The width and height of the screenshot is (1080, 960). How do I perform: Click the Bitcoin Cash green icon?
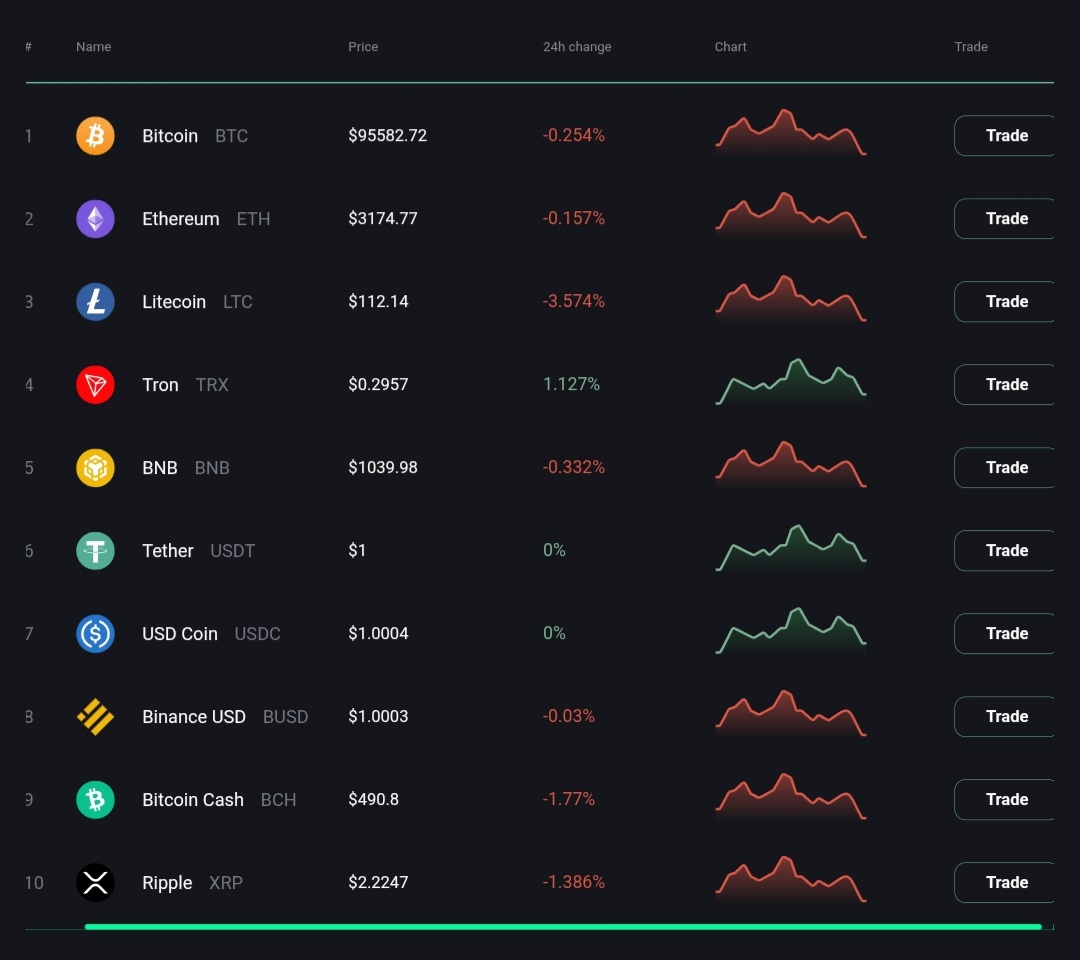tap(95, 800)
